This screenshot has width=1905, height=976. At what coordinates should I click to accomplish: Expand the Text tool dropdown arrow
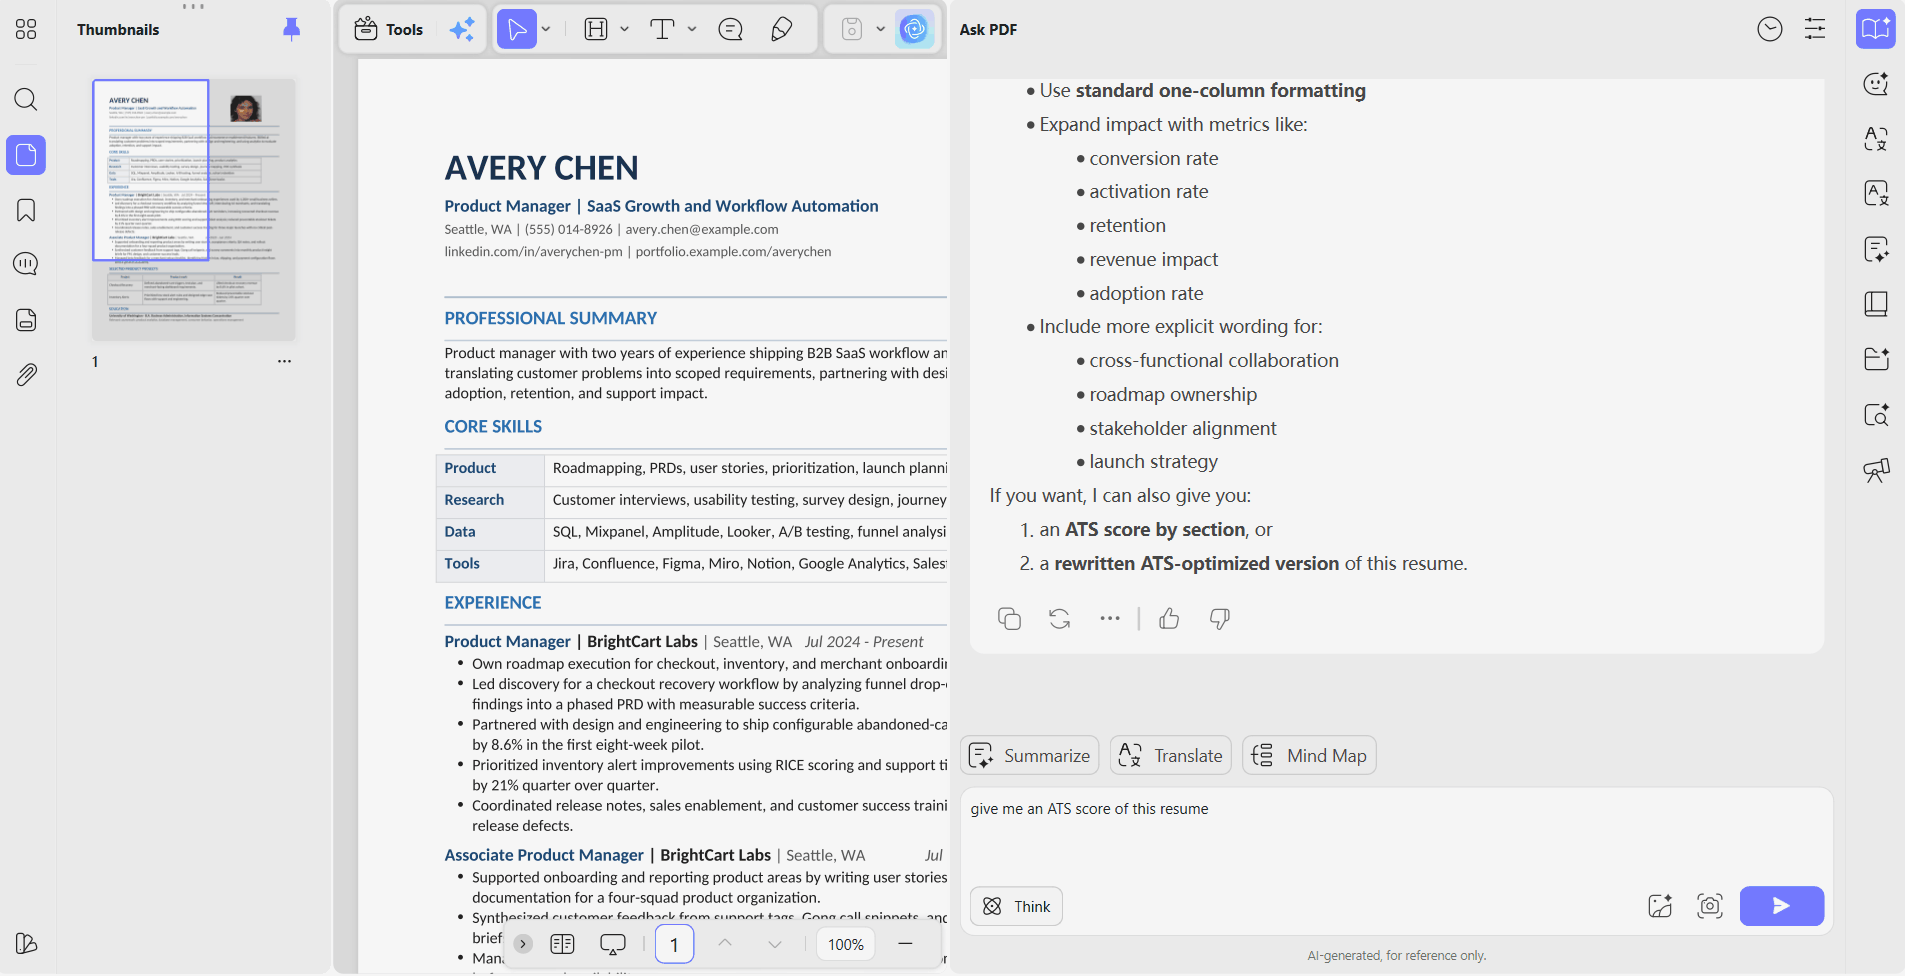tap(692, 29)
